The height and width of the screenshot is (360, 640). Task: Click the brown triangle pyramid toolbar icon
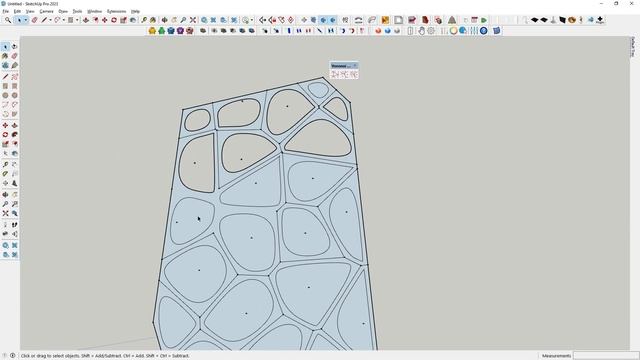pos(452,20)
